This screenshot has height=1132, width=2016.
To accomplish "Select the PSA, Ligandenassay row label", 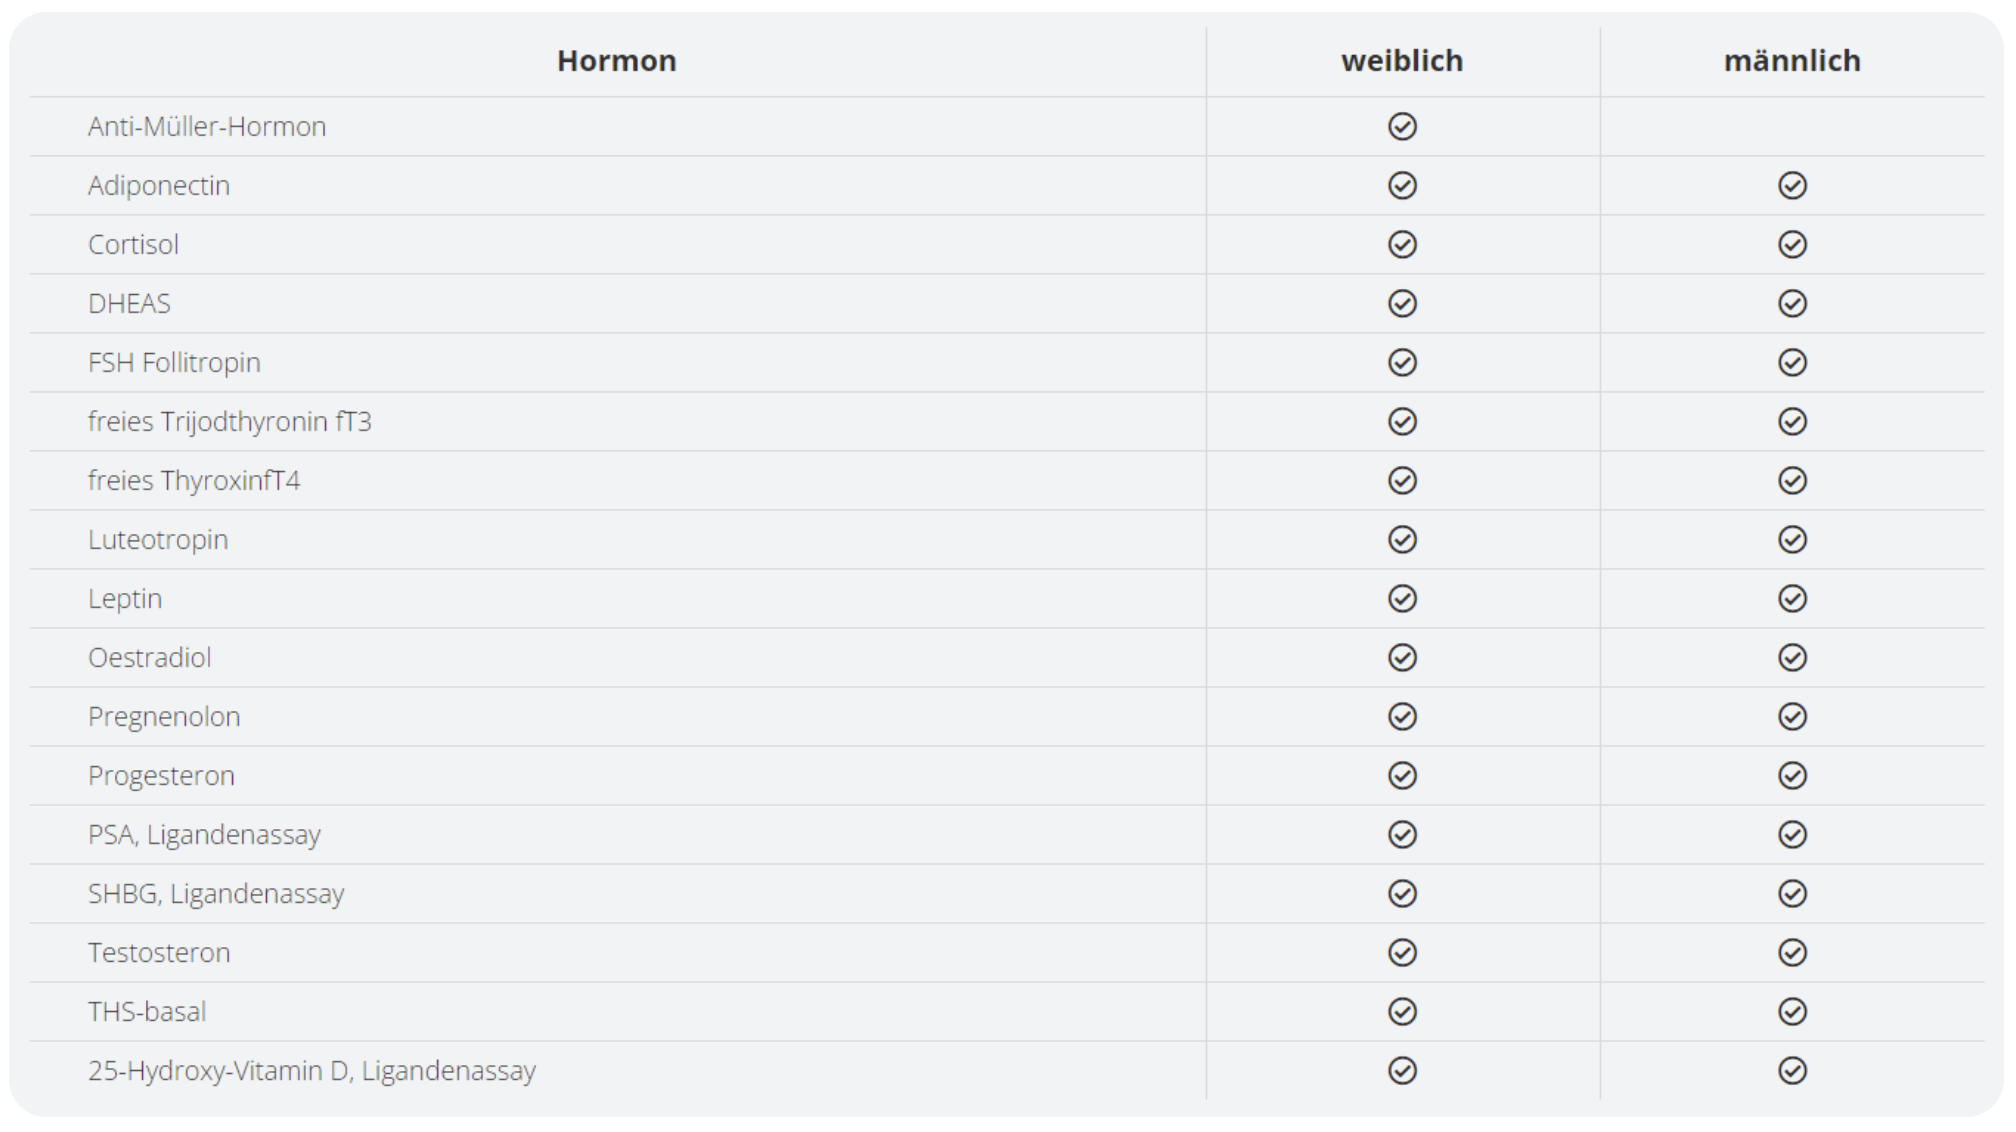I will 204,835.
